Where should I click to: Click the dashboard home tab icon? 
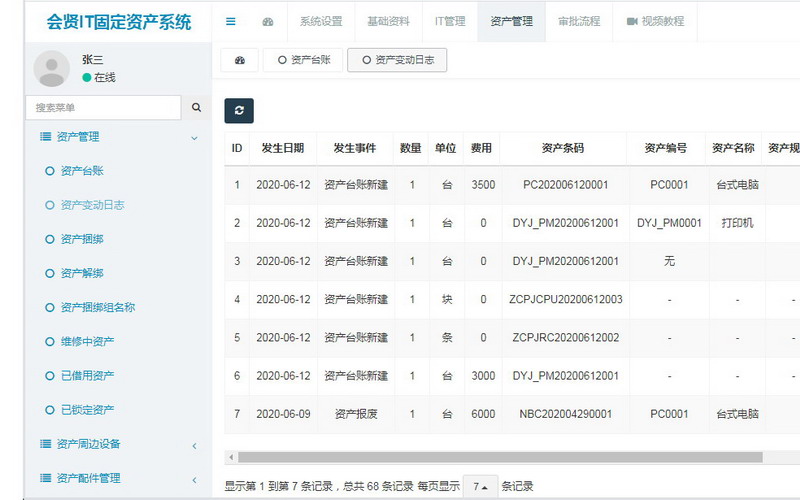pos(239,60)
